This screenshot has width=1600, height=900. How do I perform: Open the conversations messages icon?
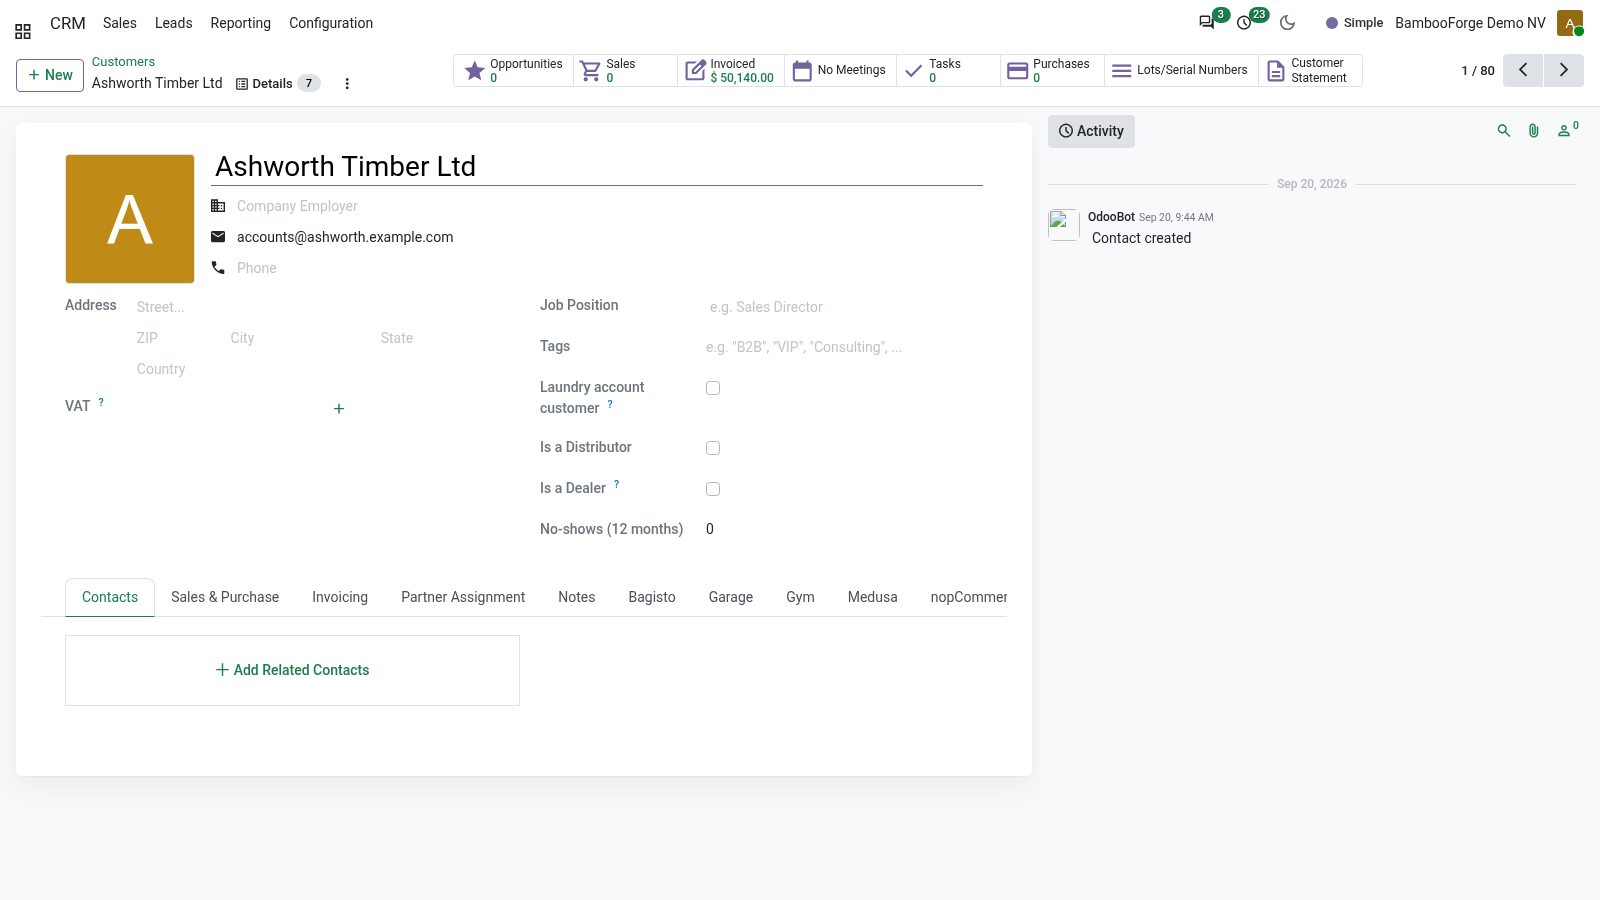tap(1207, 22)
